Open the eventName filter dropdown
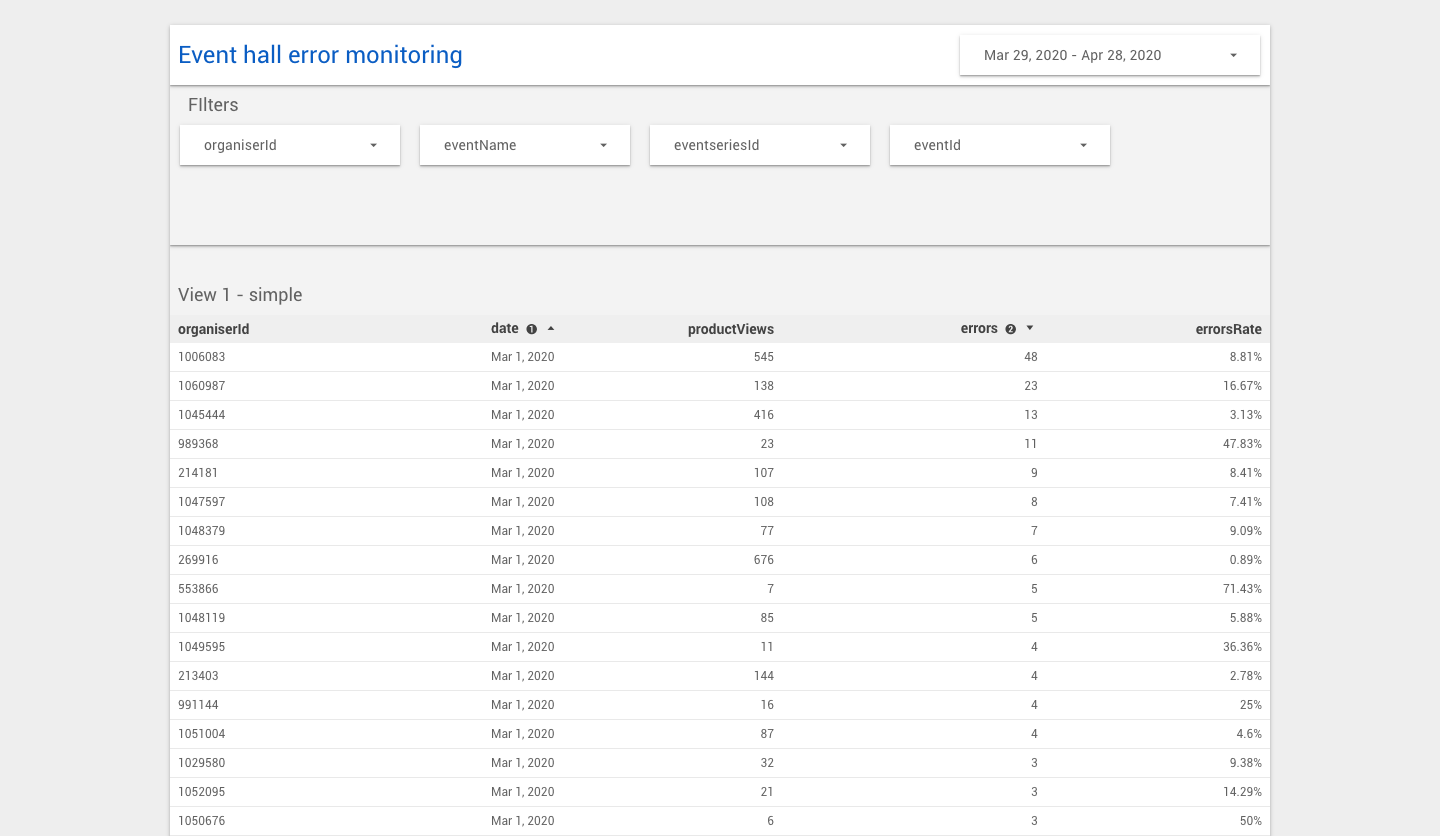The height and width of the screenshot is (836, 1440). [x=525, y=145]
